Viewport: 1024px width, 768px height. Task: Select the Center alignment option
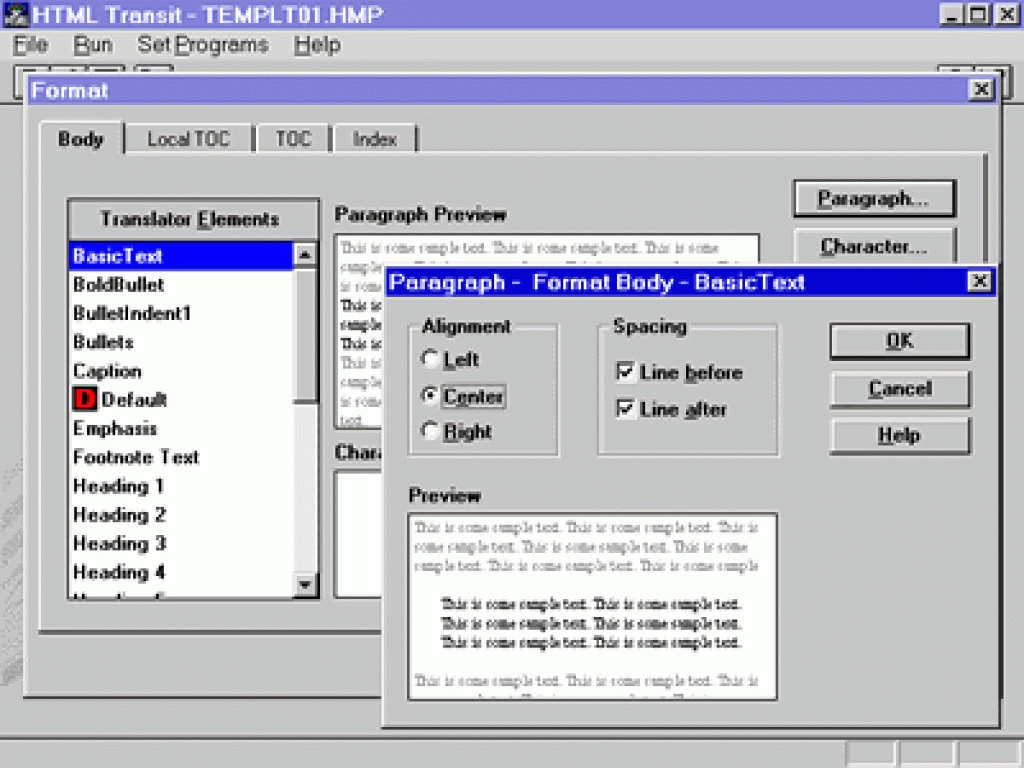coord(431,396)
